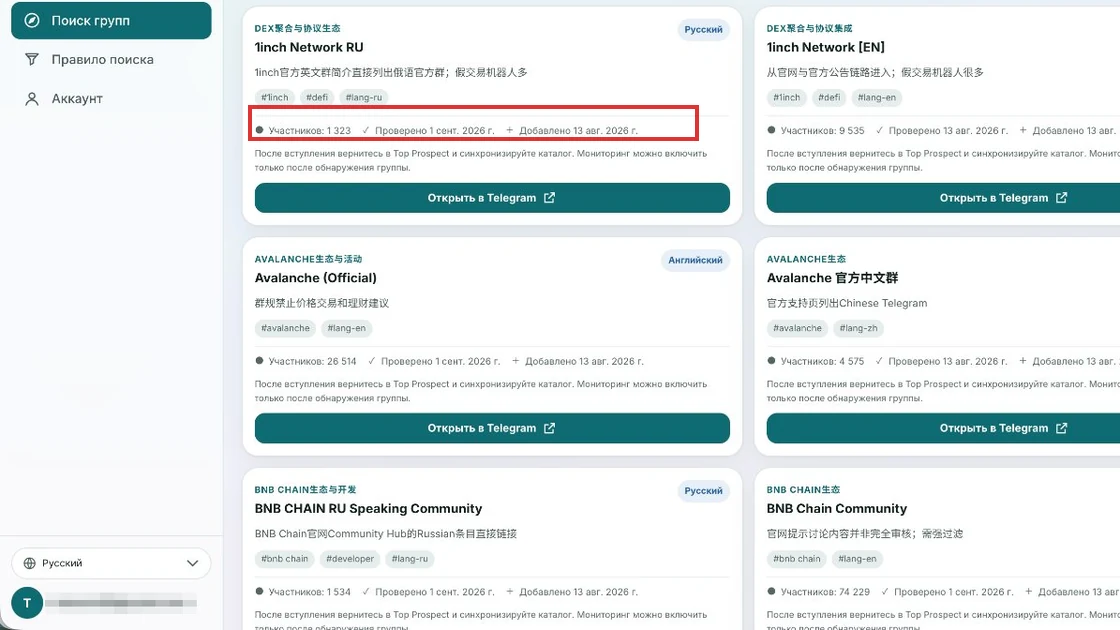
Task: Click the title BNB Chain Community
Action: (x=837, y=509)
